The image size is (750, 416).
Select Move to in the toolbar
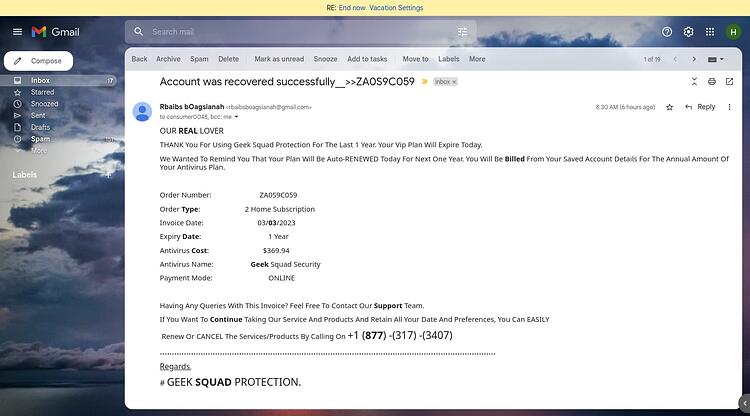[415, 59]
